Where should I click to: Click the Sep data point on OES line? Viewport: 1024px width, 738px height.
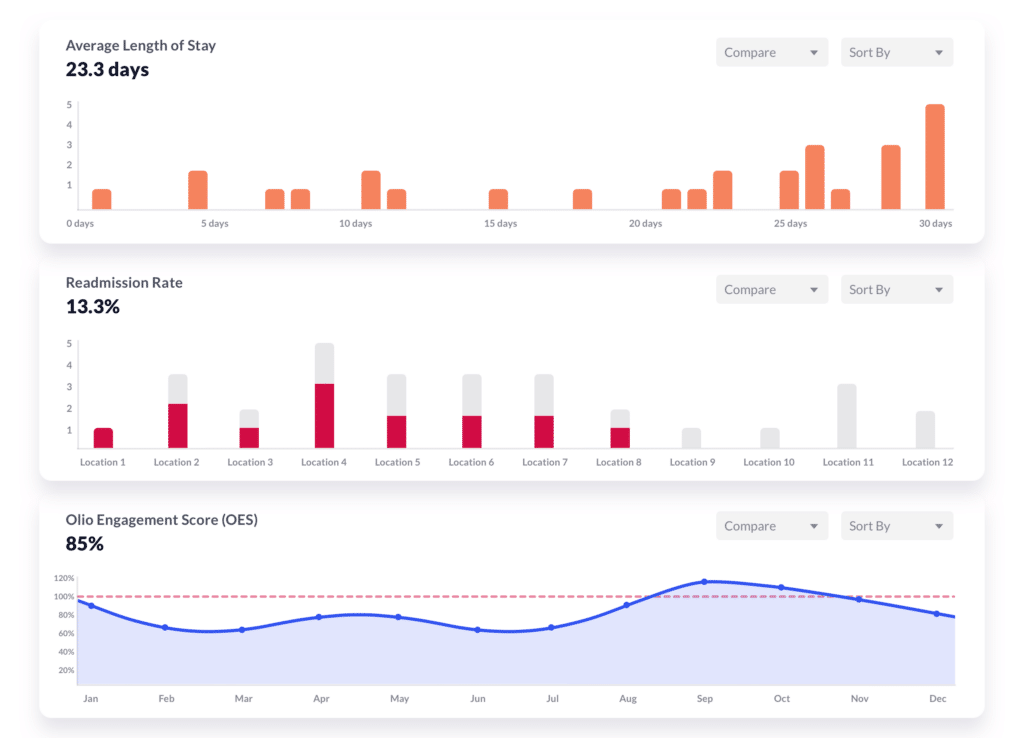(704, 581)
